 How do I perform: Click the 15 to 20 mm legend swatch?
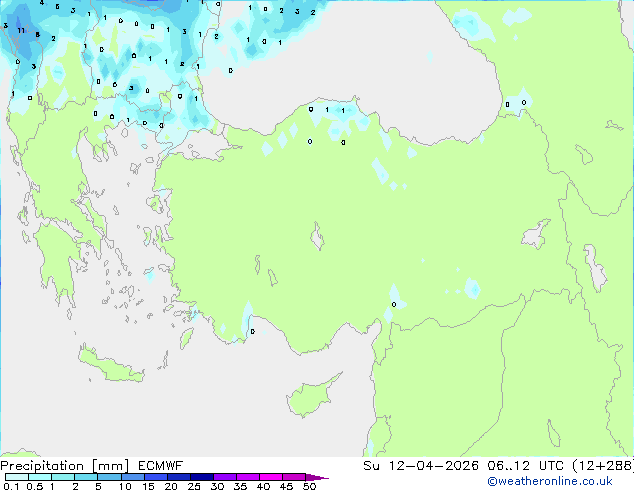(x=155, y=477)
